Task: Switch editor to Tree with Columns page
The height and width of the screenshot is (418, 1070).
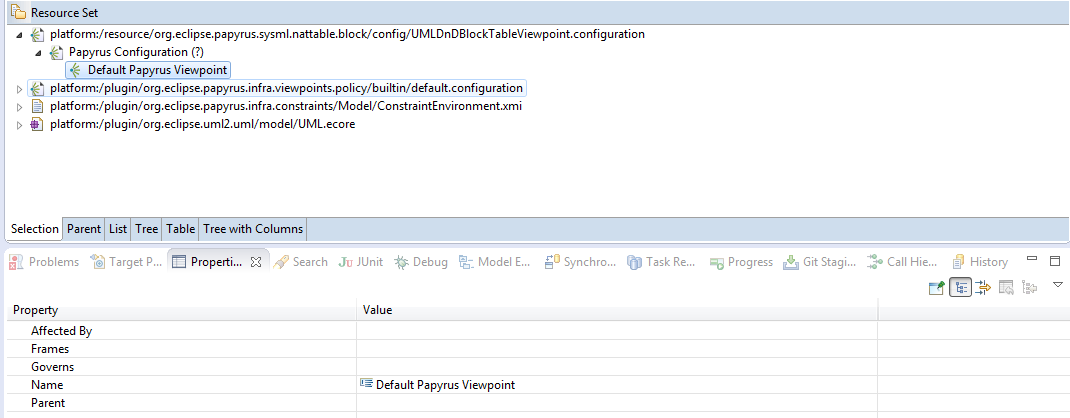Action: tap(252, 228)
